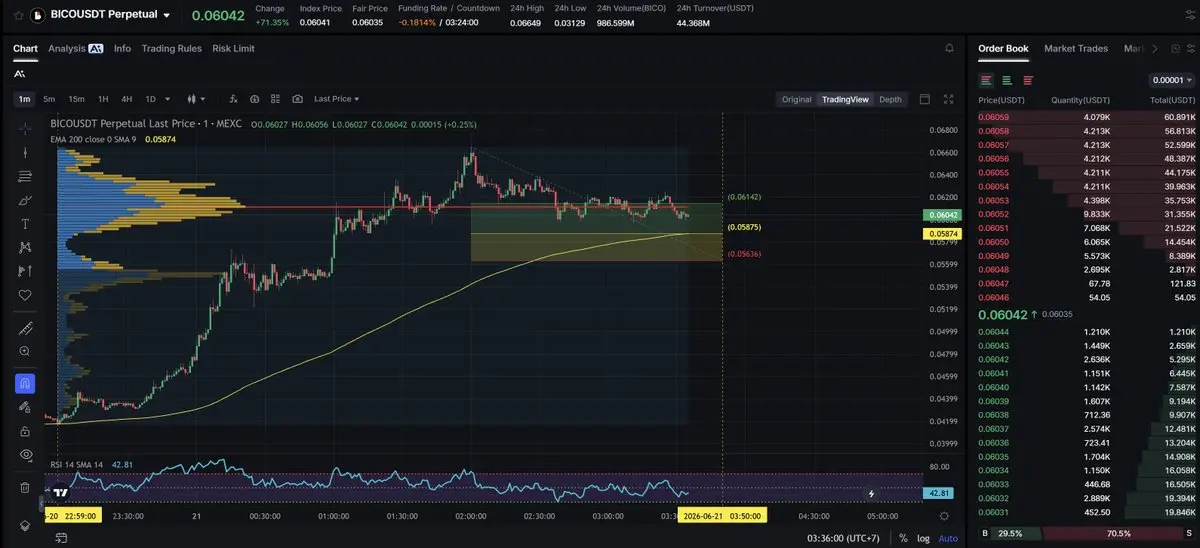Click the price alert bell icon
Viewport: 1200px width, 548px height.
click(949, 48)
